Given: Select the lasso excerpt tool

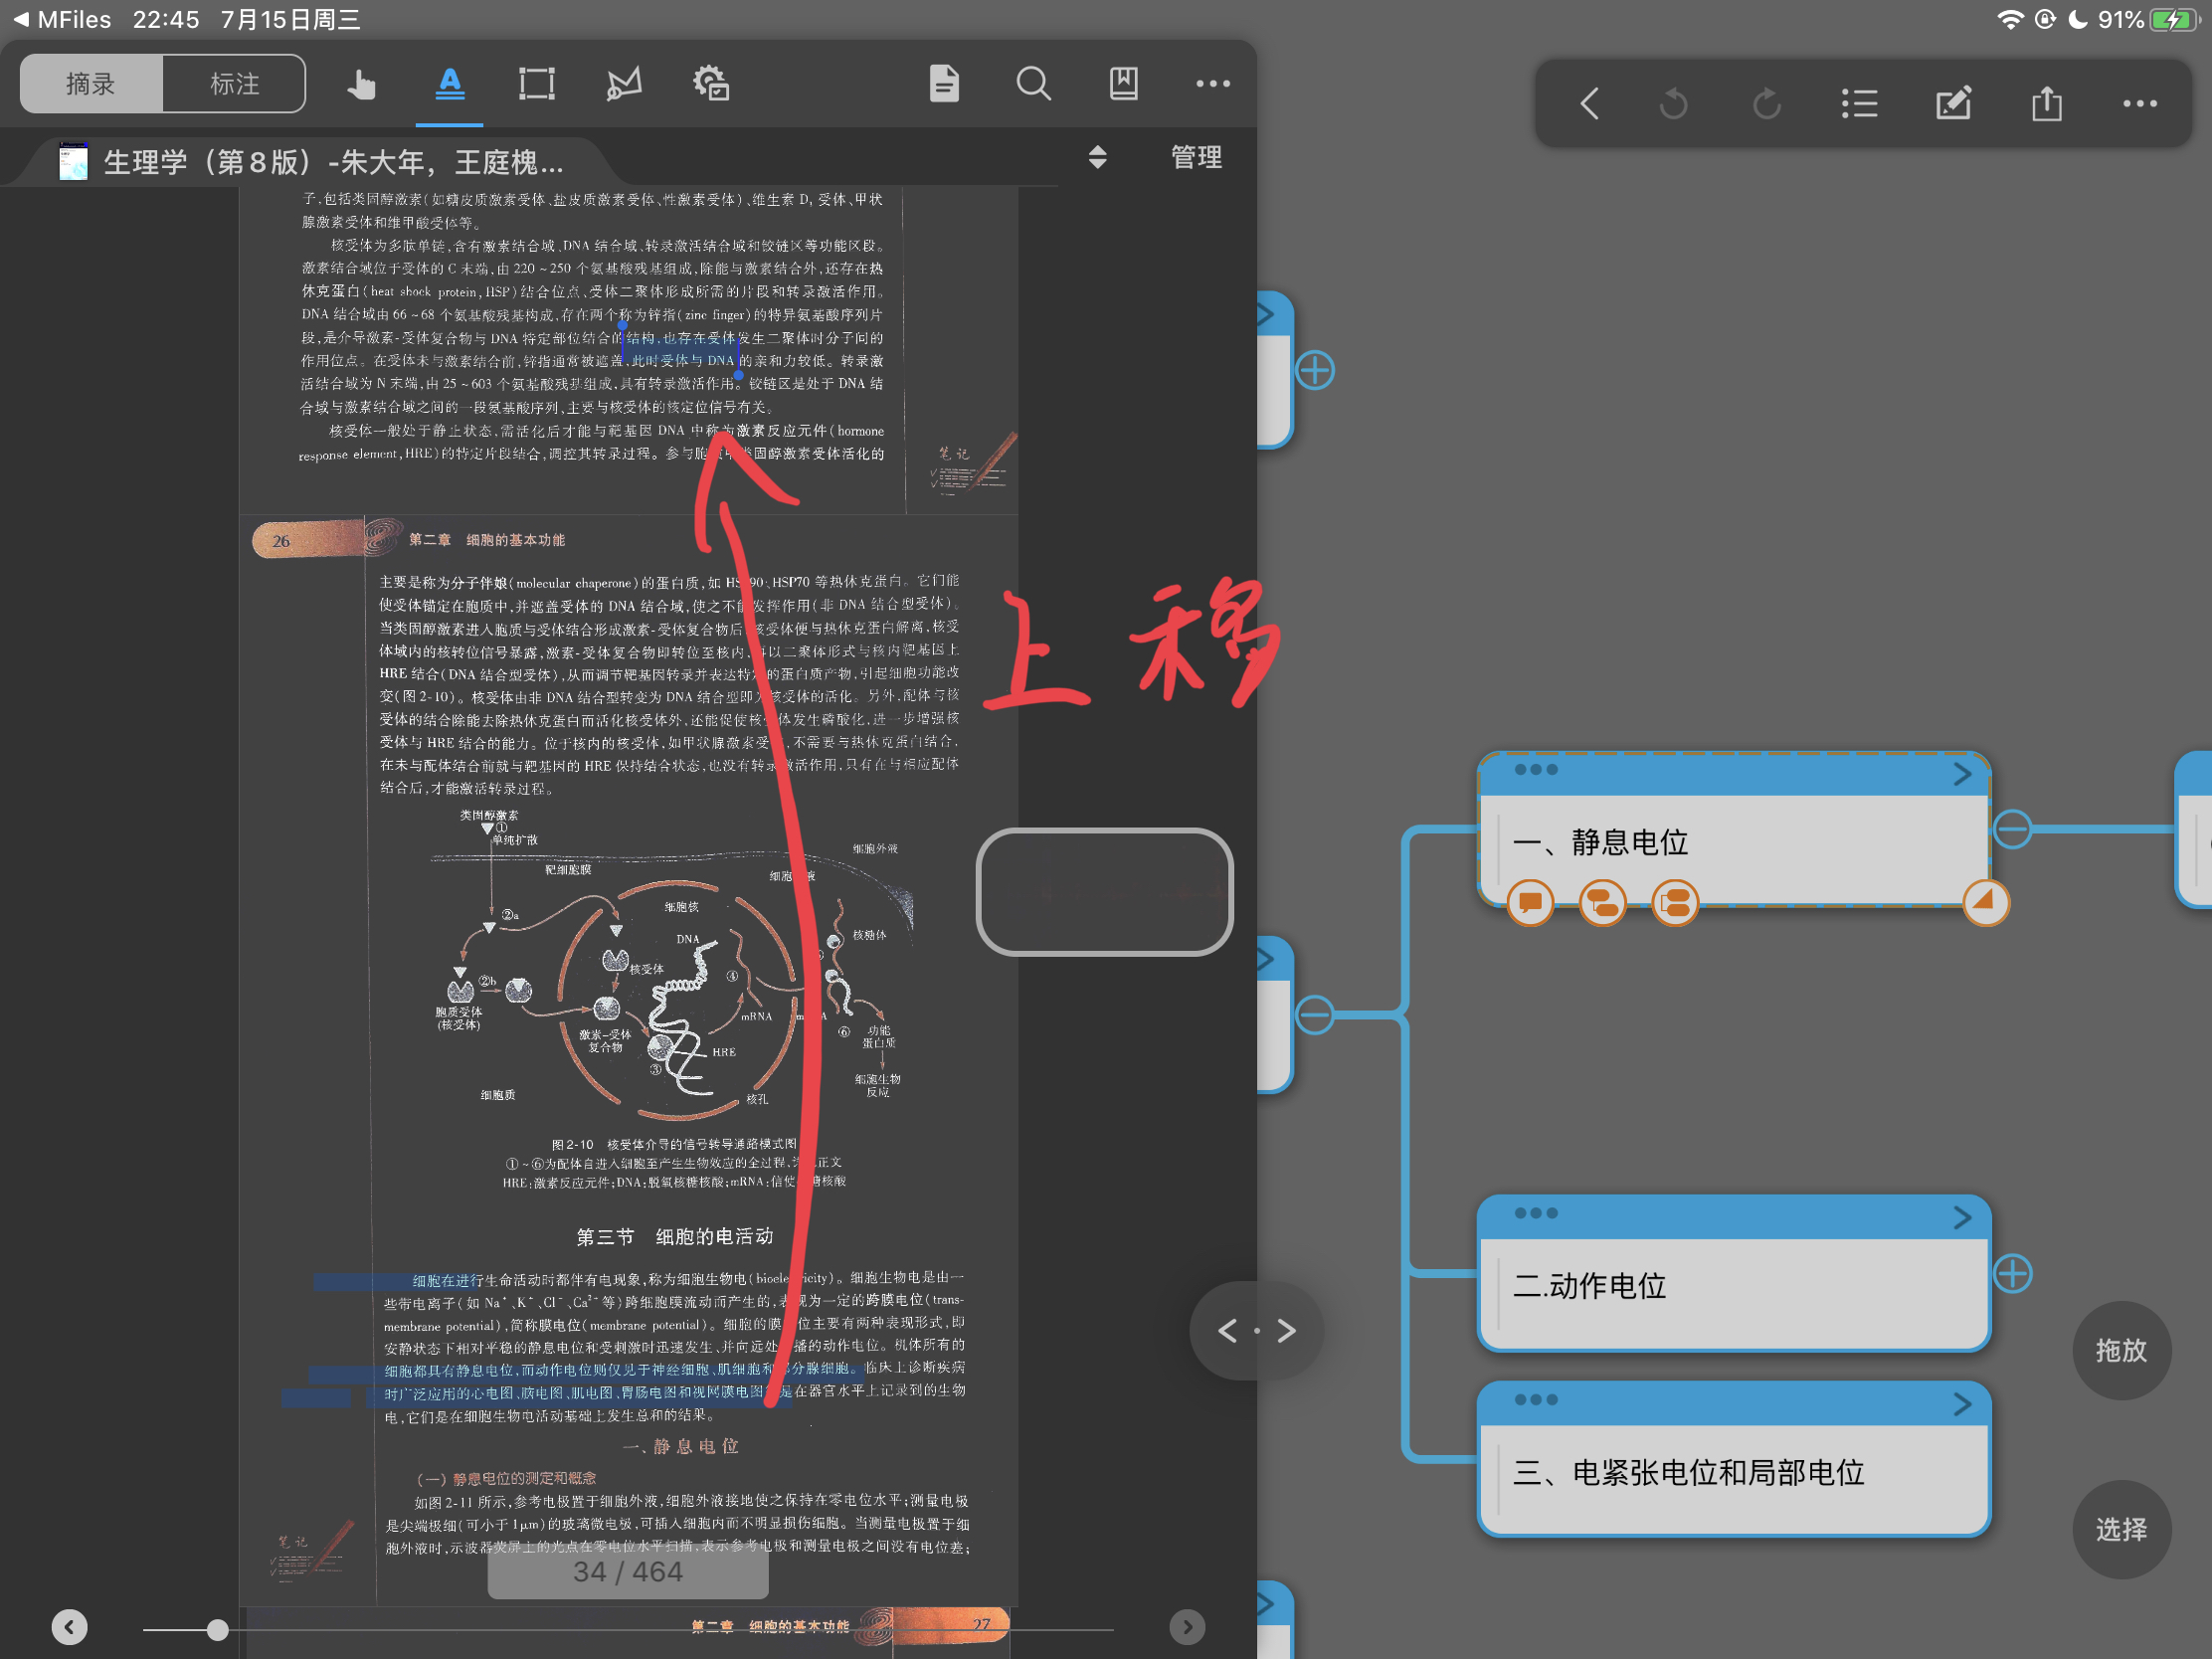Looking at the screenshot, I should pos(624,84).
